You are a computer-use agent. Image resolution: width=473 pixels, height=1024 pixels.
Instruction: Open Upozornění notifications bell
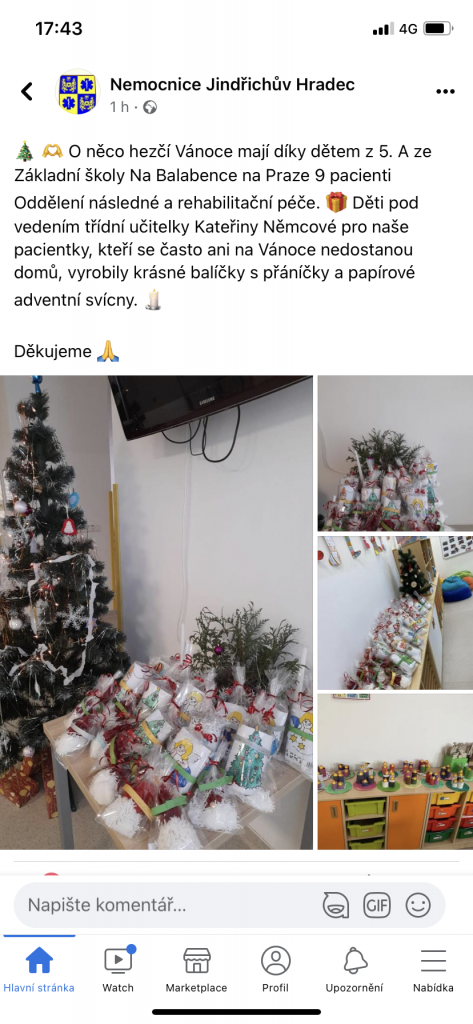point(355,969)
